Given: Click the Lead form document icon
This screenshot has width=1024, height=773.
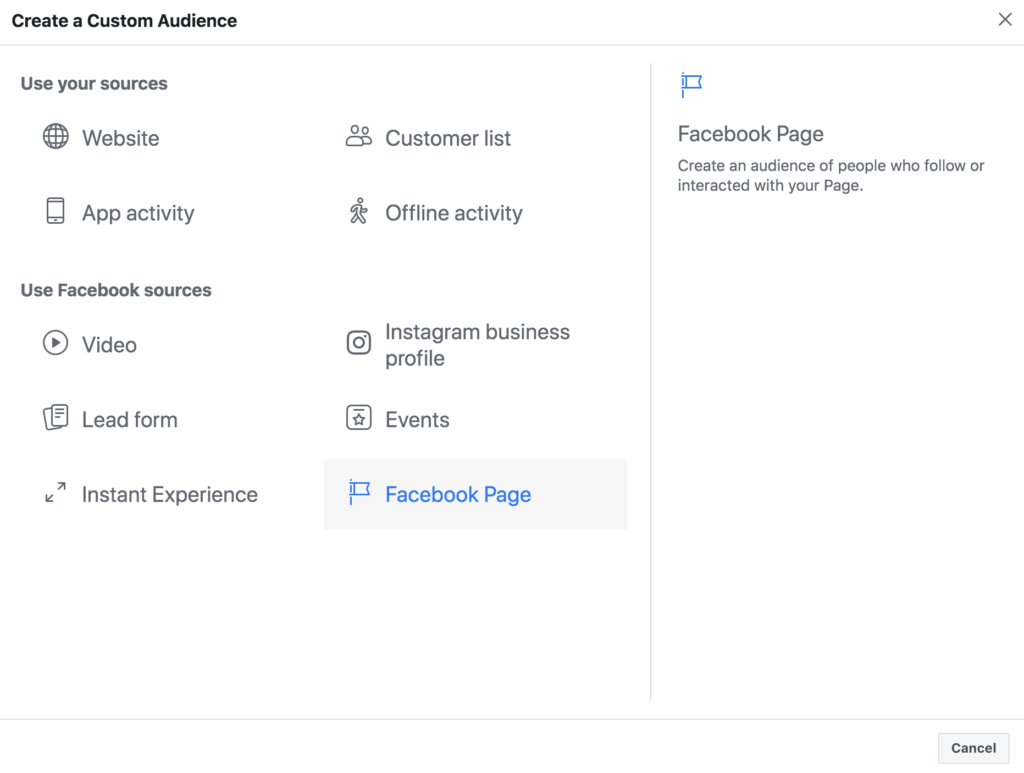Looking at the screenshot, I should point(56,417).
